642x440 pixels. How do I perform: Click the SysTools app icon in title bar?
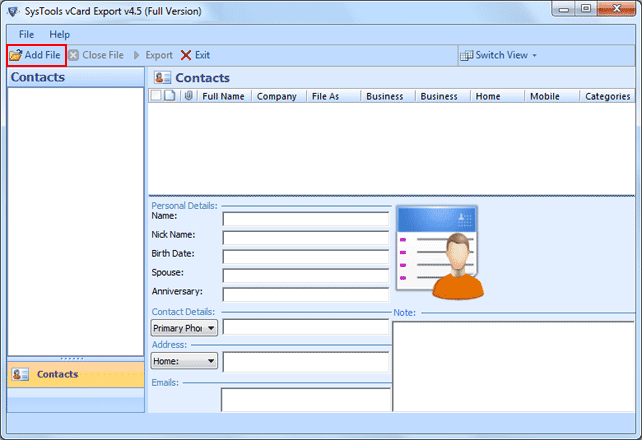13,11
